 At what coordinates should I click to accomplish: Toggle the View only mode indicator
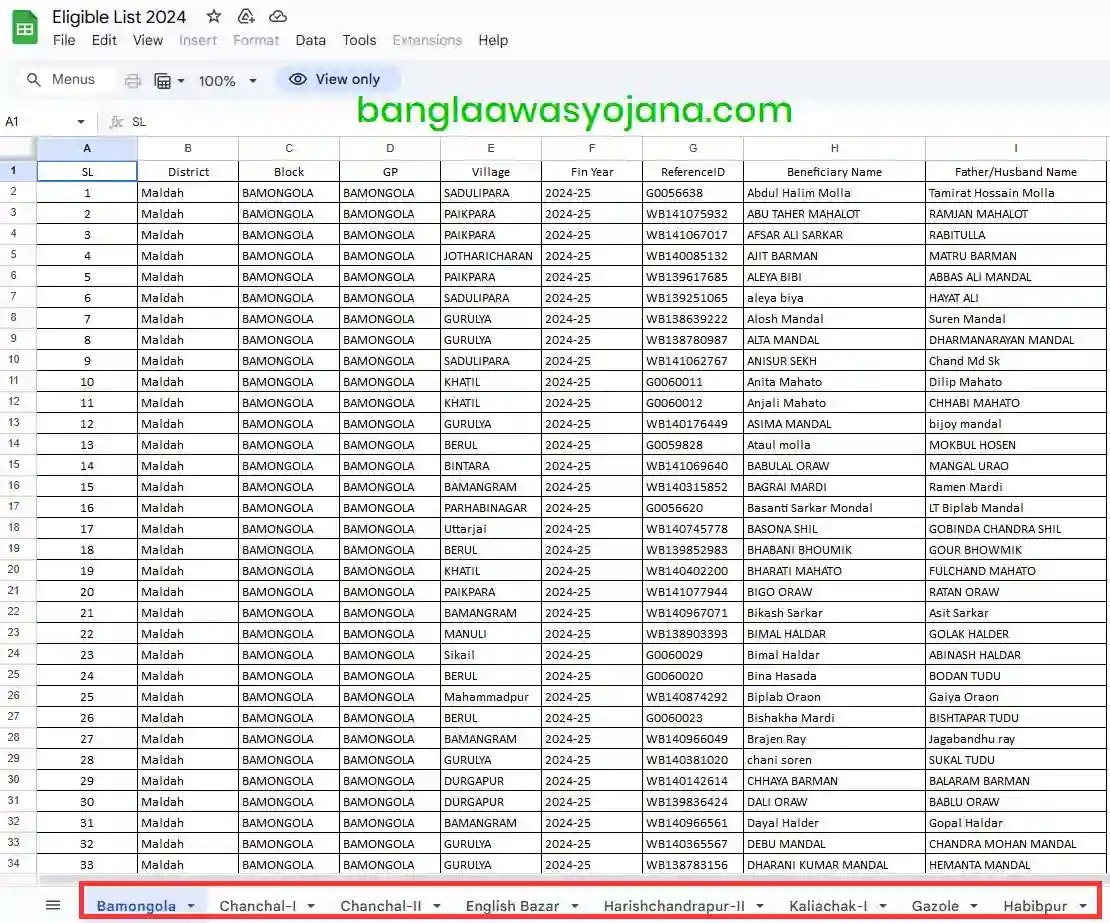point(338,79)
